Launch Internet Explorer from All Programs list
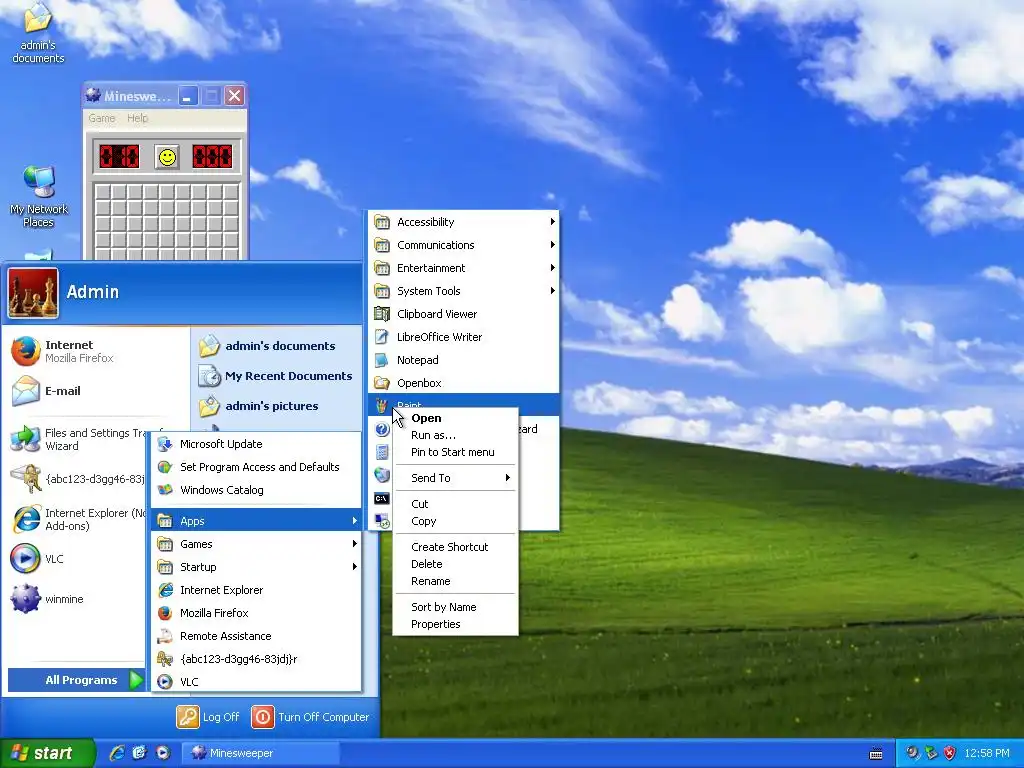This screenshot has width=1024, height=768. [x=256, y=590]
